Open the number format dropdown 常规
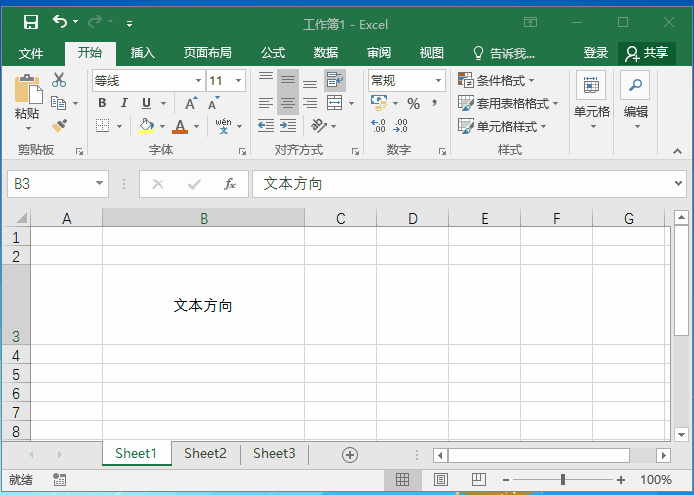The width and height of the screenshot is (694, 495). 438,81
